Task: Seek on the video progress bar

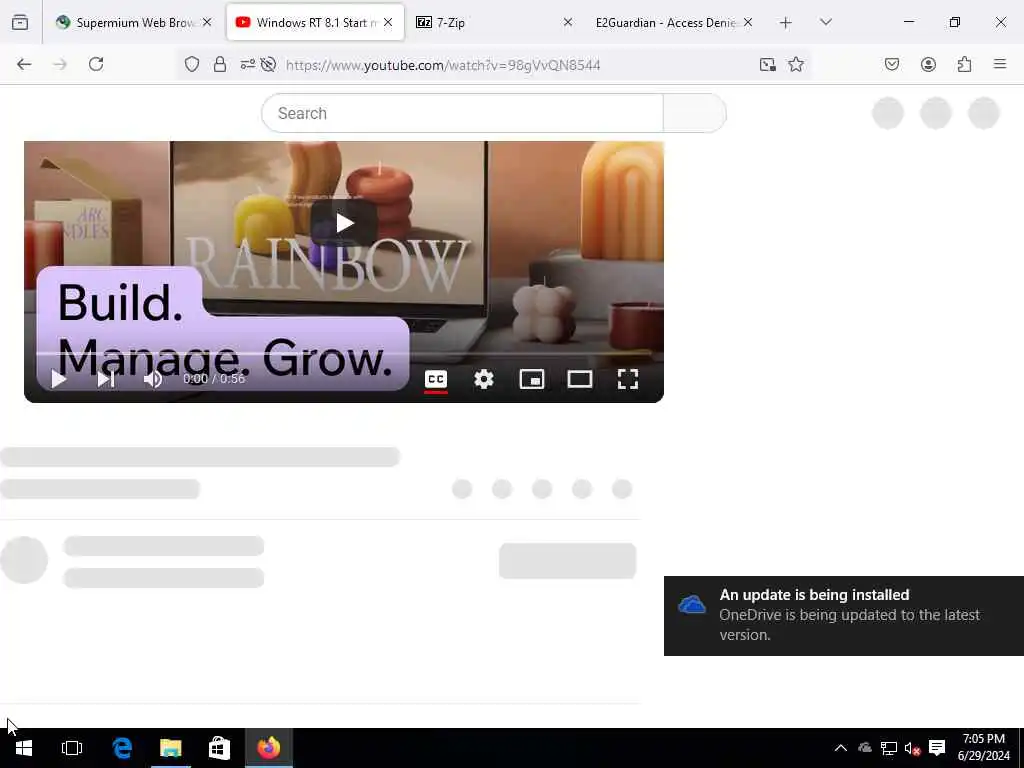Action: [344, 353]
